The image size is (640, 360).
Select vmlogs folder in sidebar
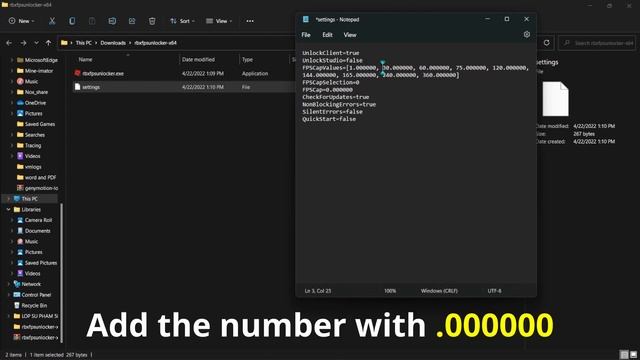tap(33, 167)
